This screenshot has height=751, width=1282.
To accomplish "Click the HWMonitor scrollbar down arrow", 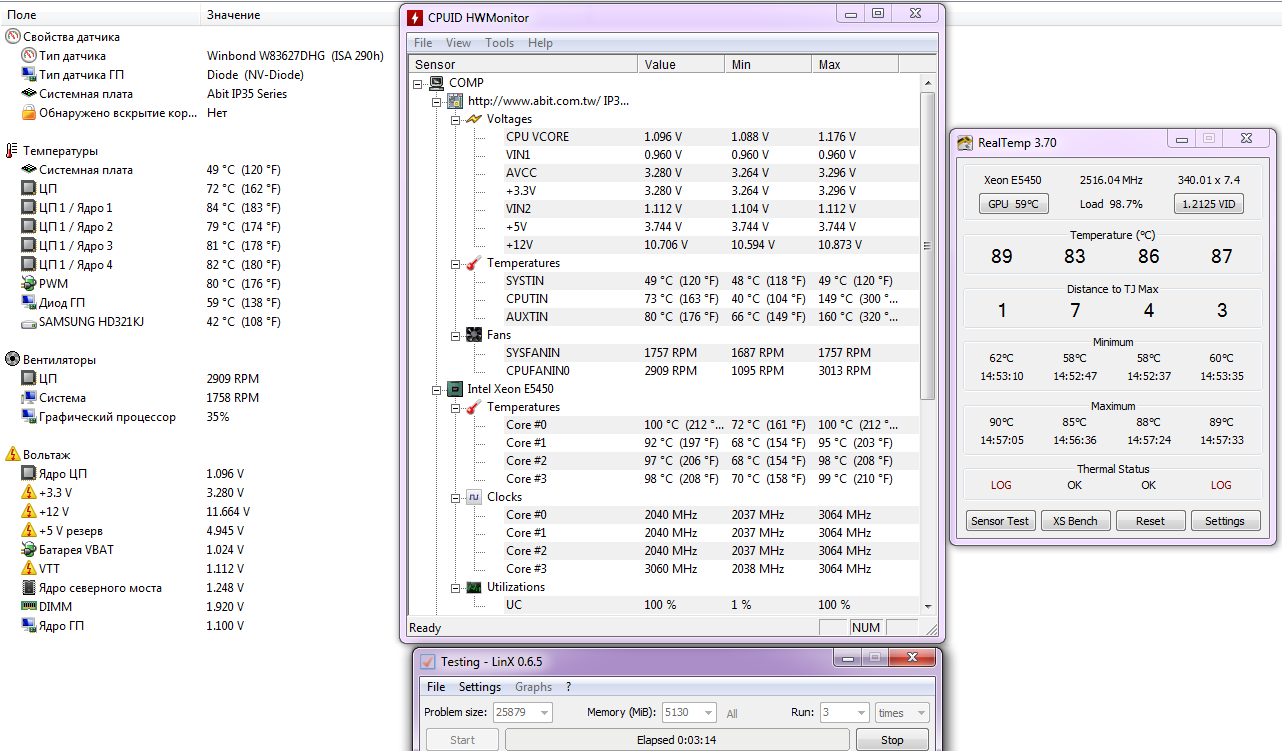I will pyautogui.click(x=927, y=605).
